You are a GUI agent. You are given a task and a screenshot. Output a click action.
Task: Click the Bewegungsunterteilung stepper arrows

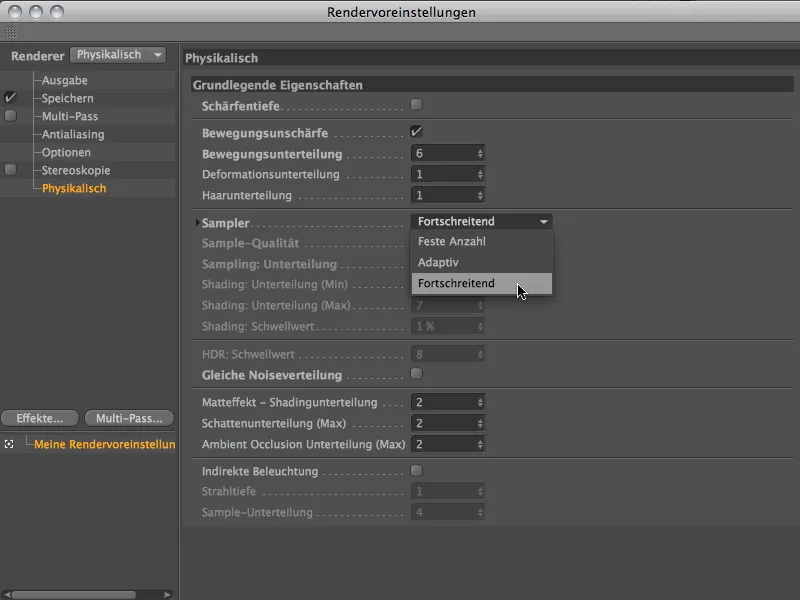tap(480, 154)
